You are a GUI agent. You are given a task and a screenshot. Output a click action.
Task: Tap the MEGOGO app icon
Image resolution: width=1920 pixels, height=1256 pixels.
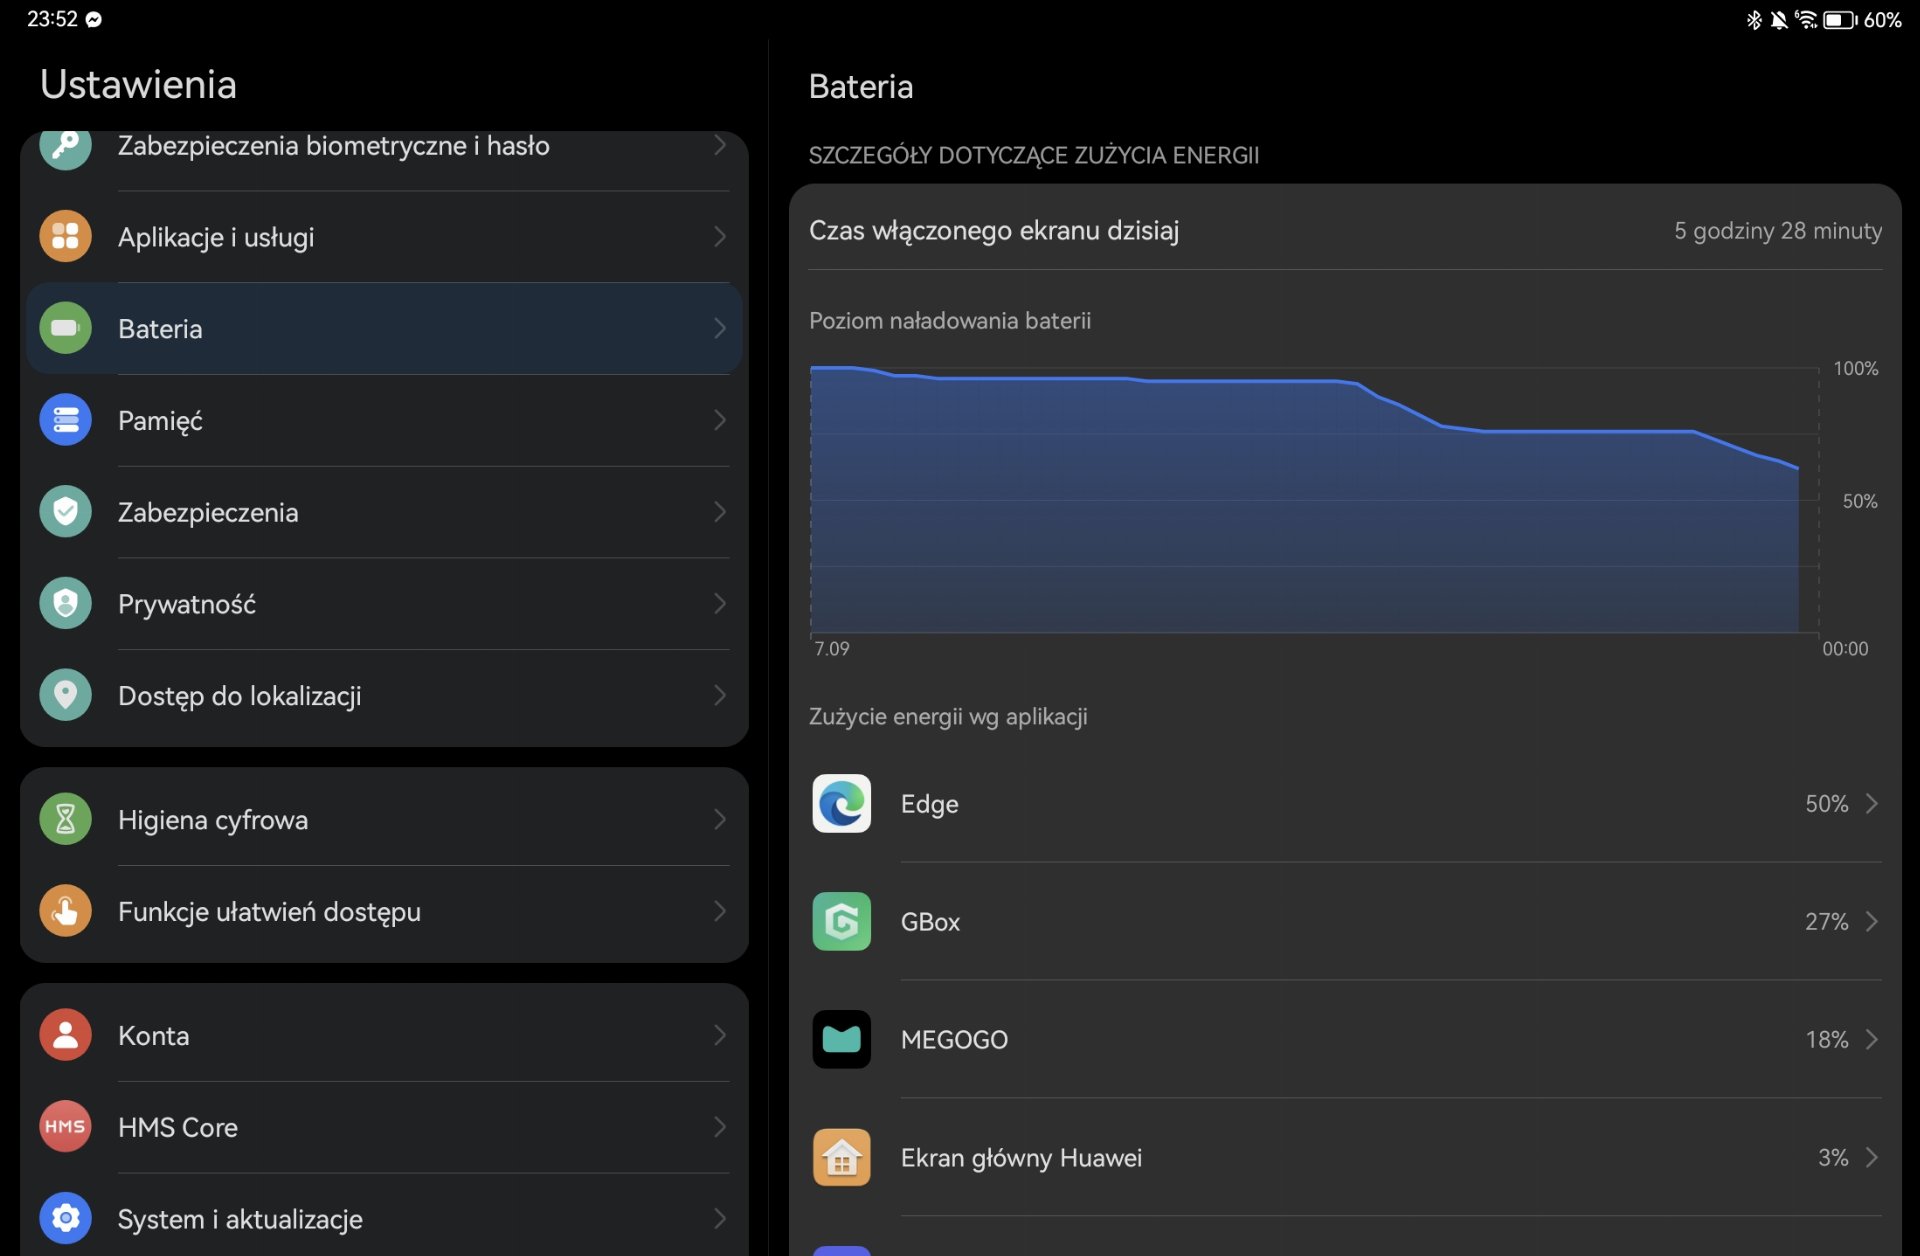pyautogui.click(x=841, y=1039)
